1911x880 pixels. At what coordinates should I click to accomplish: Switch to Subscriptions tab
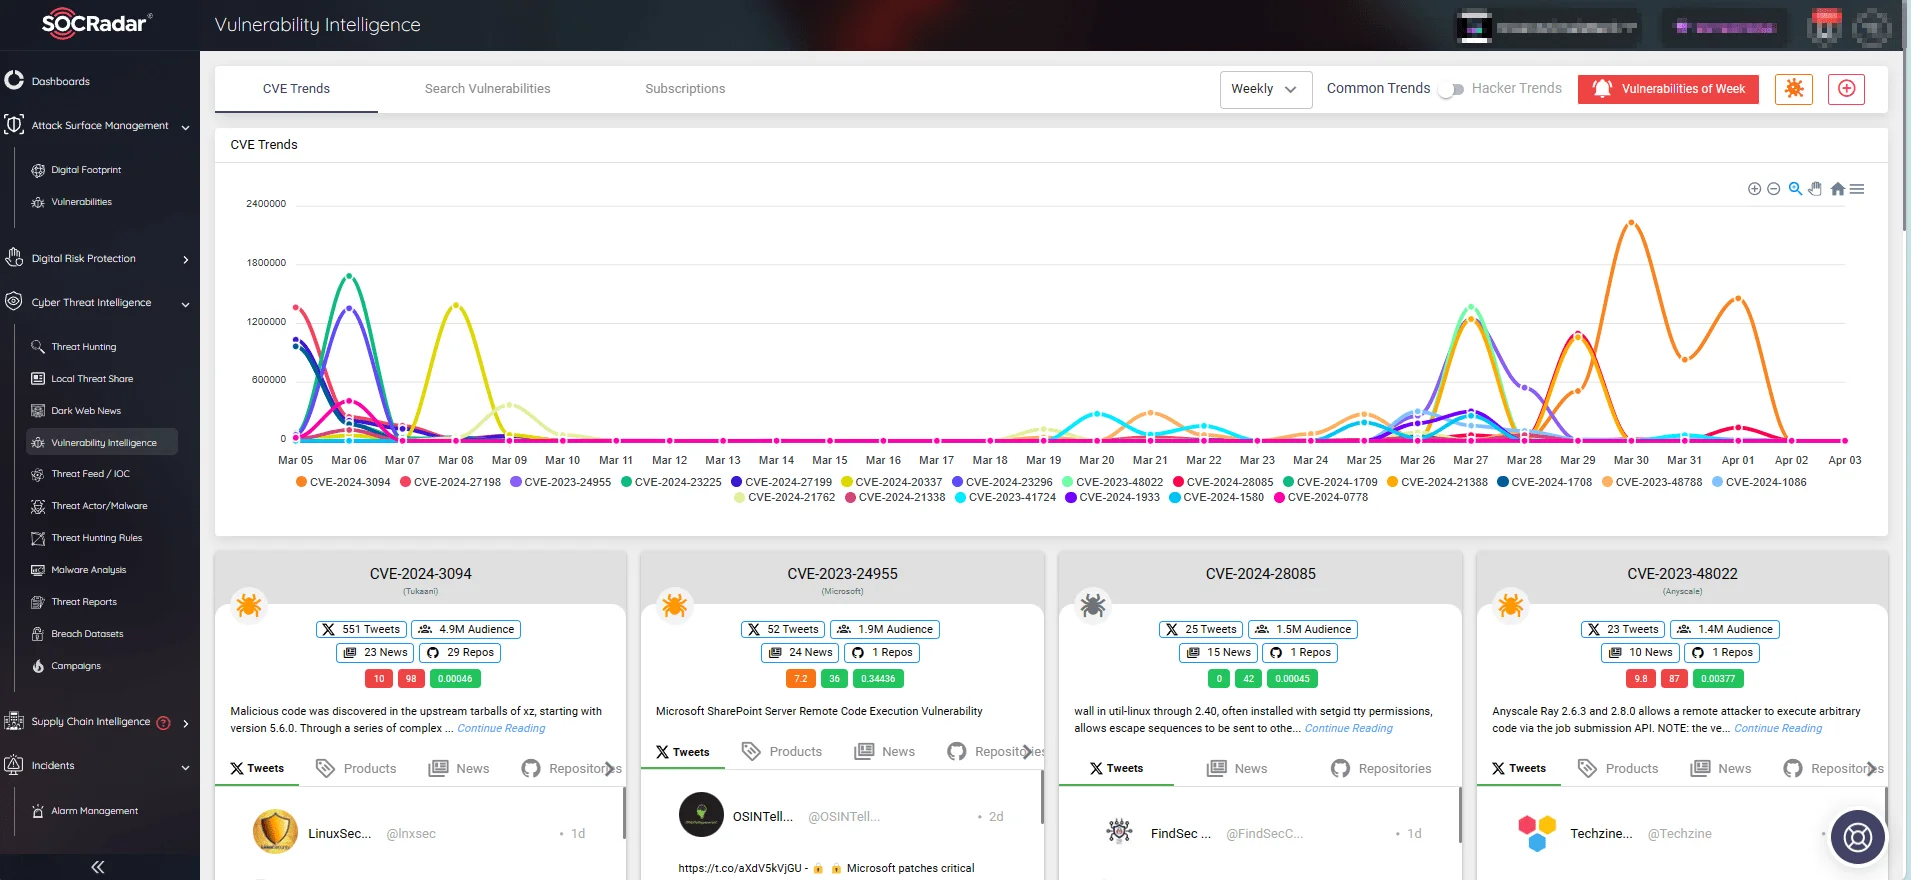[x=685, y=89]
